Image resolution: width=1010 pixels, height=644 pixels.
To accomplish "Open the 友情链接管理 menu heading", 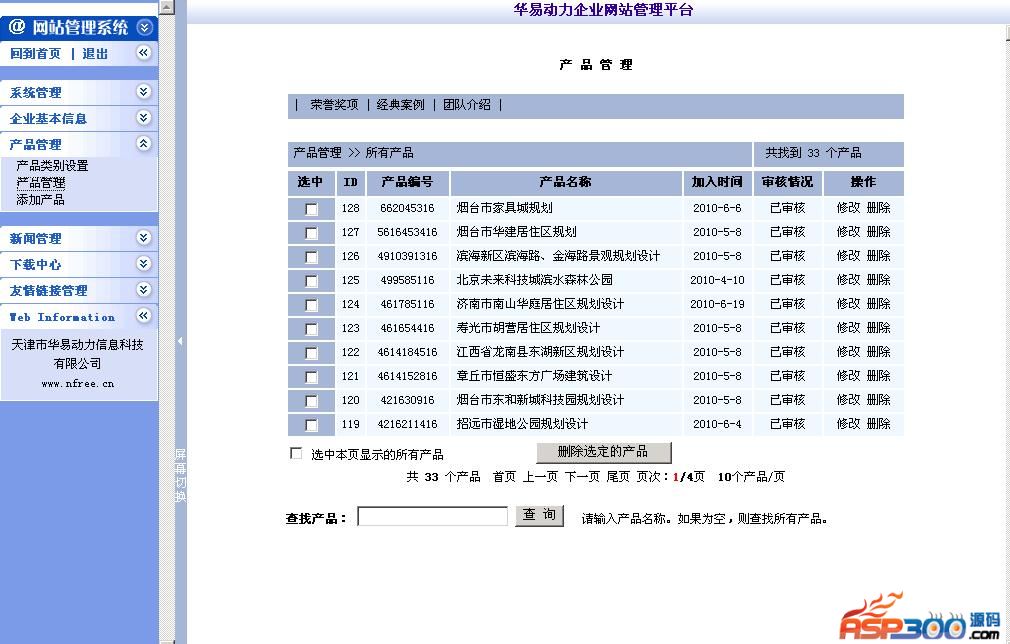I will click(x=48, y=290).
